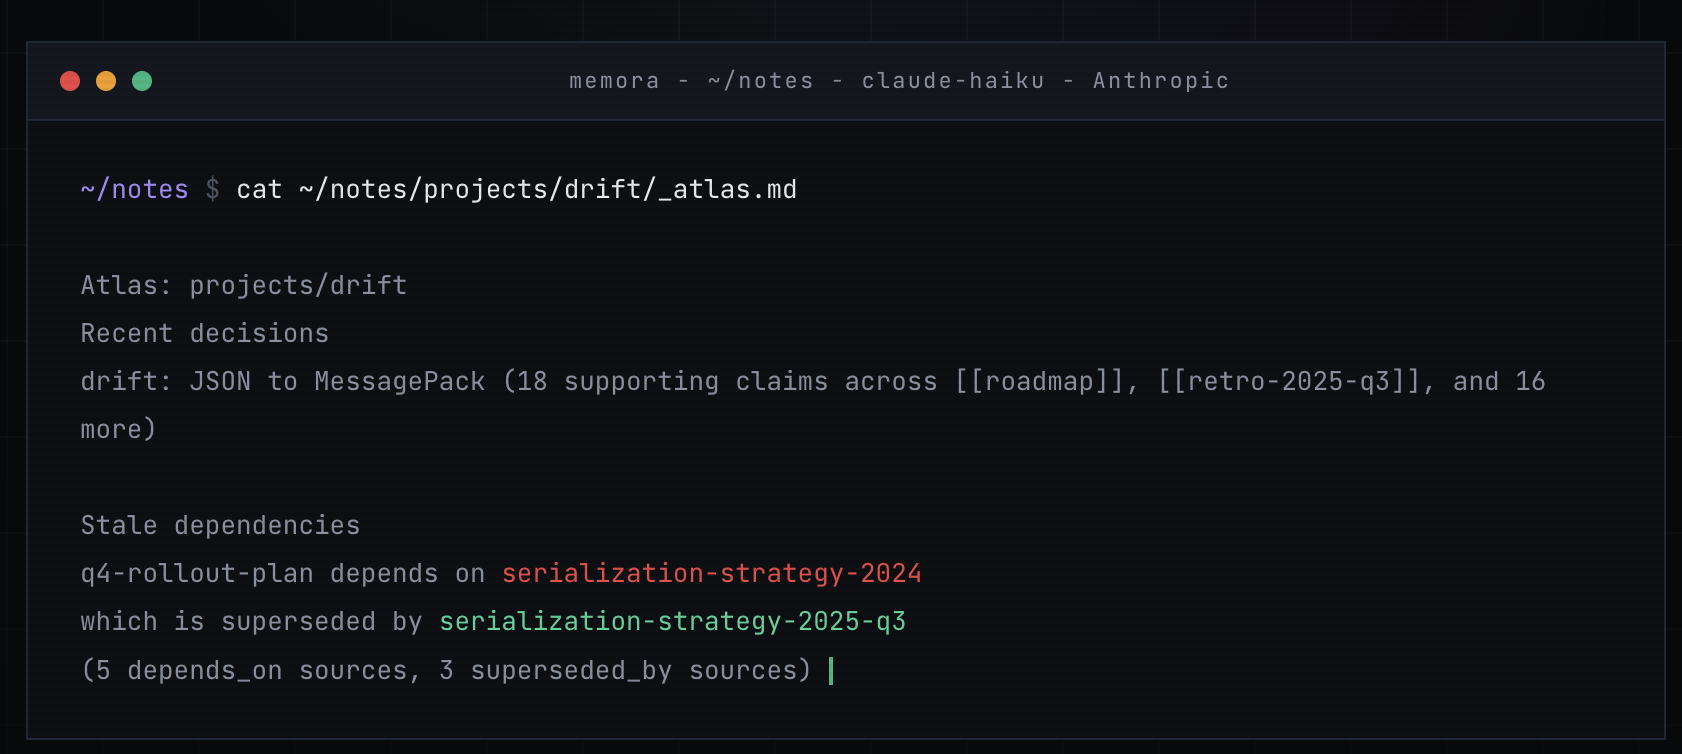1682x754 pixels.
Task: Click the JSON to MessagePack text
Action: tap(337, 381)
